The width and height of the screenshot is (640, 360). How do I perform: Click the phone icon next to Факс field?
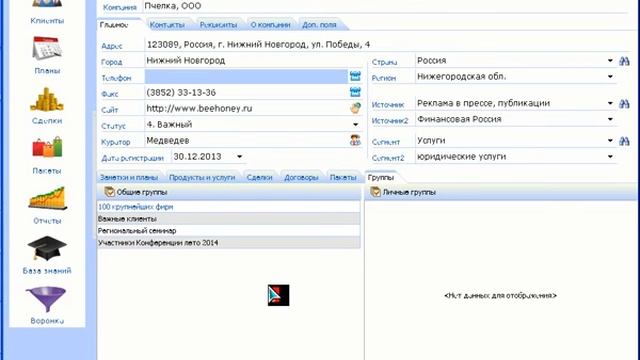(x=356, y=92)
